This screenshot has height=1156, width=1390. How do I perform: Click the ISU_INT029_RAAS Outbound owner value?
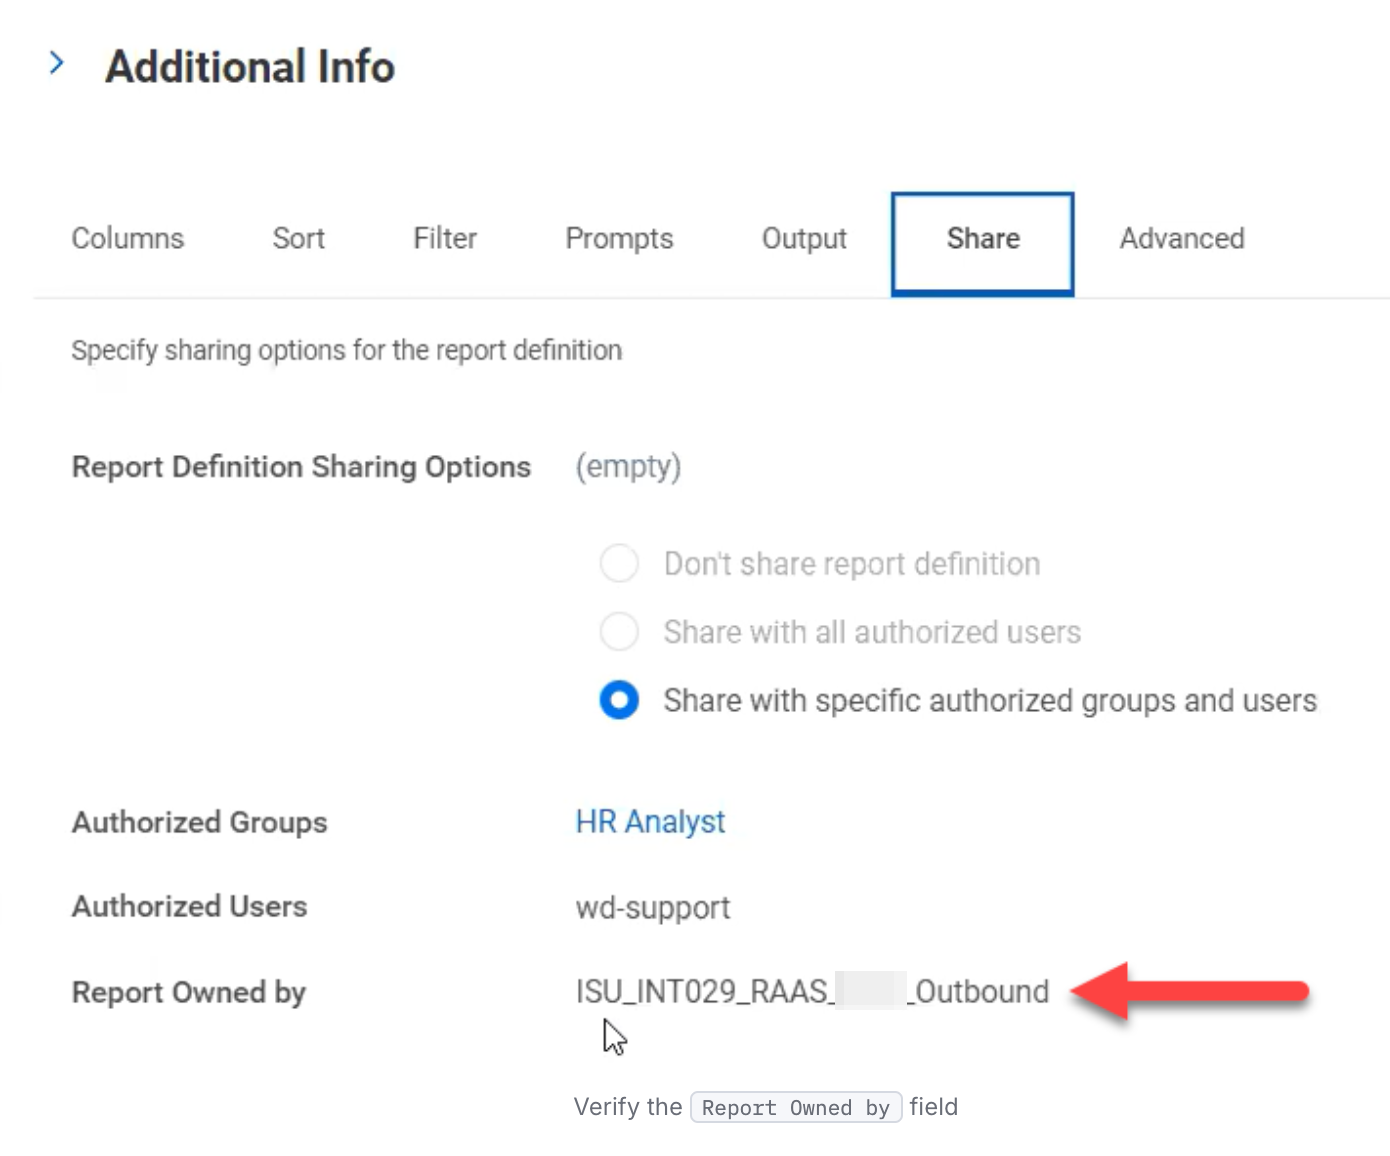click(811, 992)
